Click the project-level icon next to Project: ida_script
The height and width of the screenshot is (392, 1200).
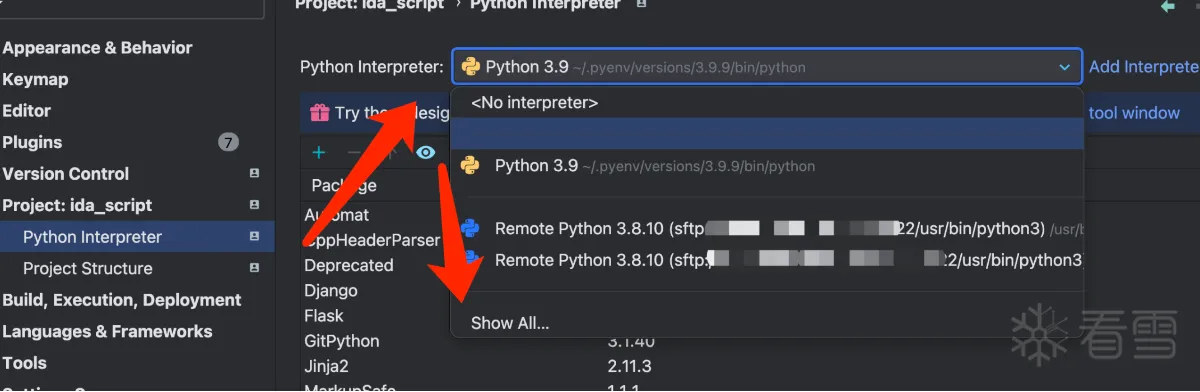click(x=254, y=205)
